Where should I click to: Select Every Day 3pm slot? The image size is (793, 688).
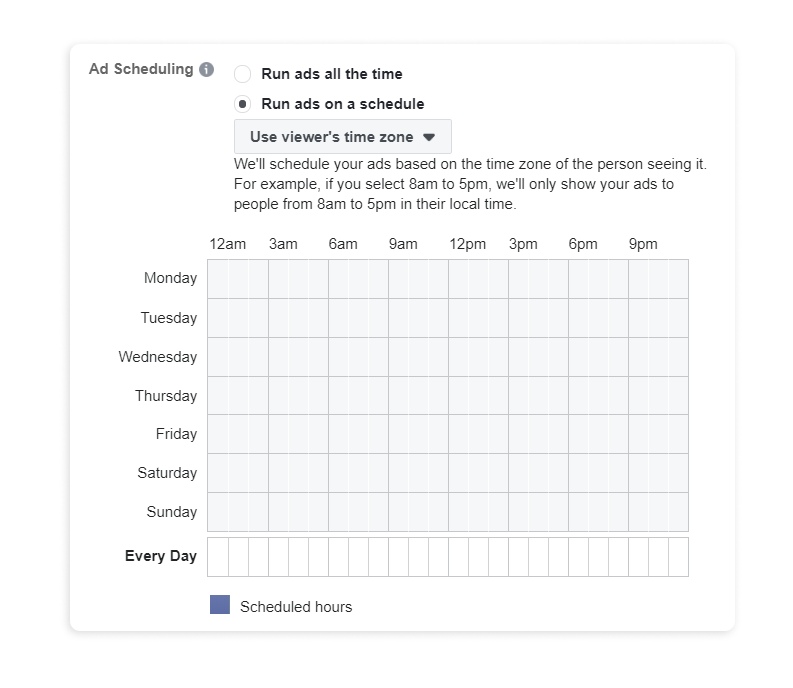click(518, 557)
